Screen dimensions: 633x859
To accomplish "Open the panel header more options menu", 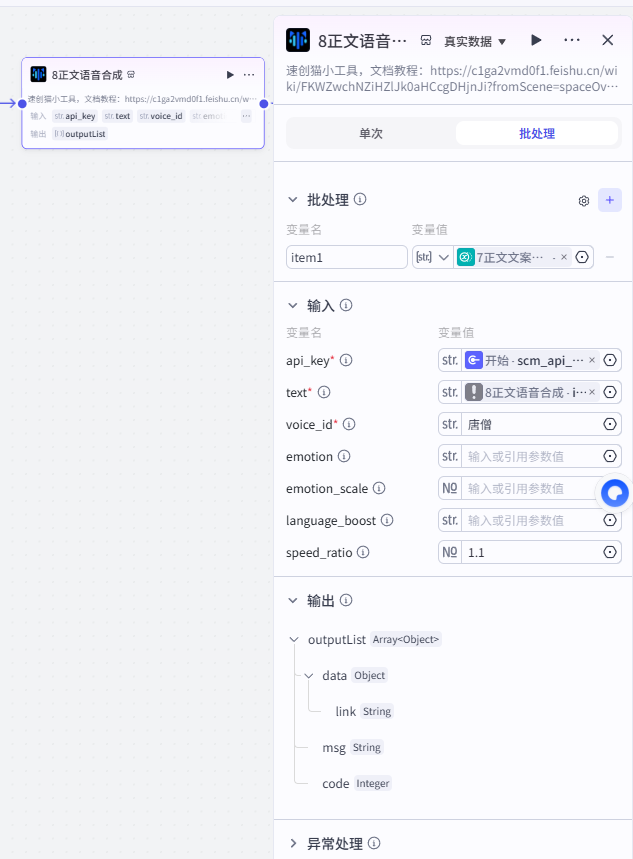I will pyautogui.click(x=572, y=40).
